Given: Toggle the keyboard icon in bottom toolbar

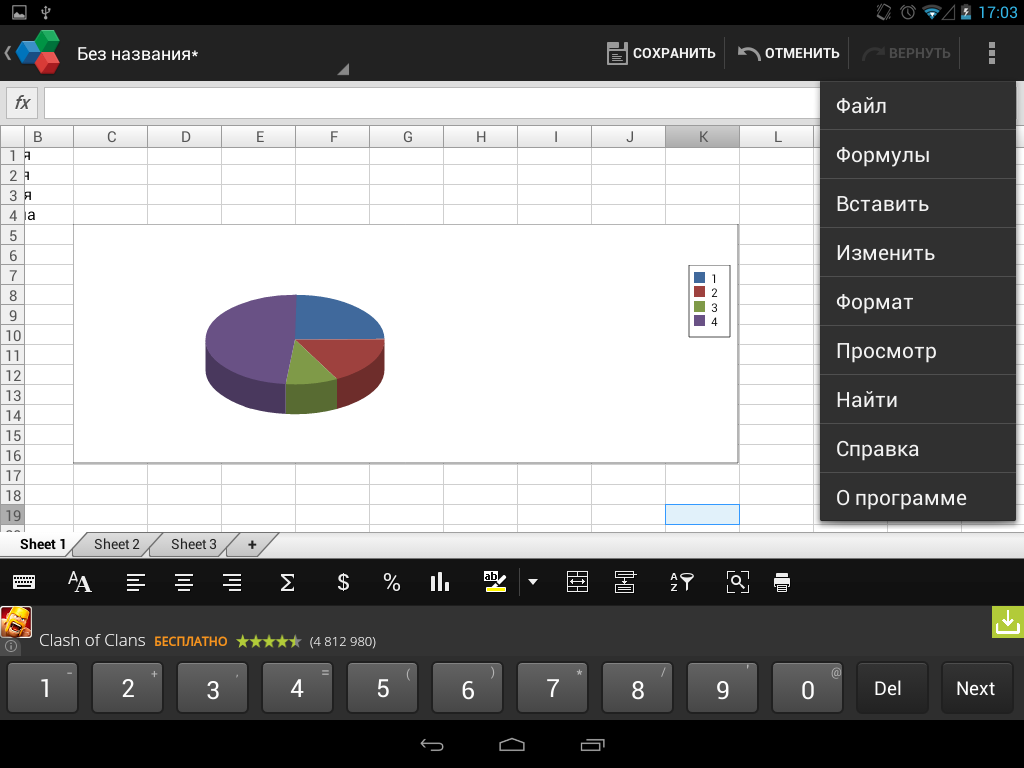Looking at the screenshot, I should pyautogui.click(x=24, y=582).
